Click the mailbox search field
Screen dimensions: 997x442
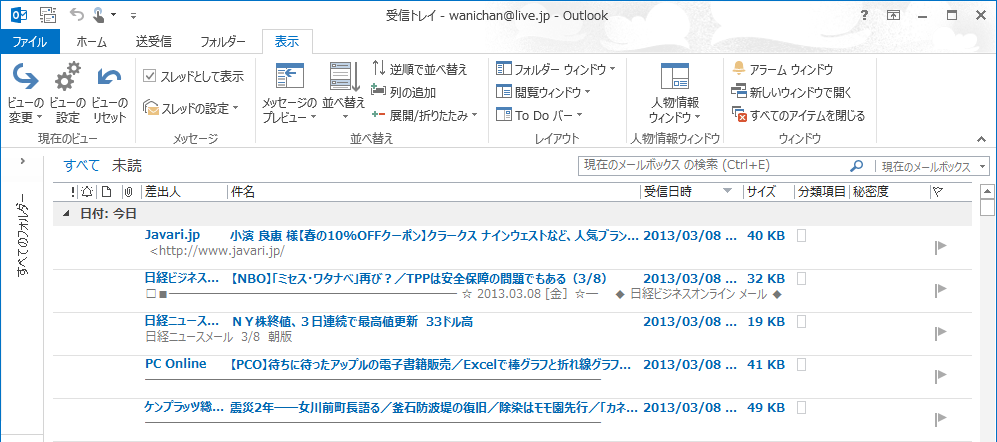coord(715,166)
